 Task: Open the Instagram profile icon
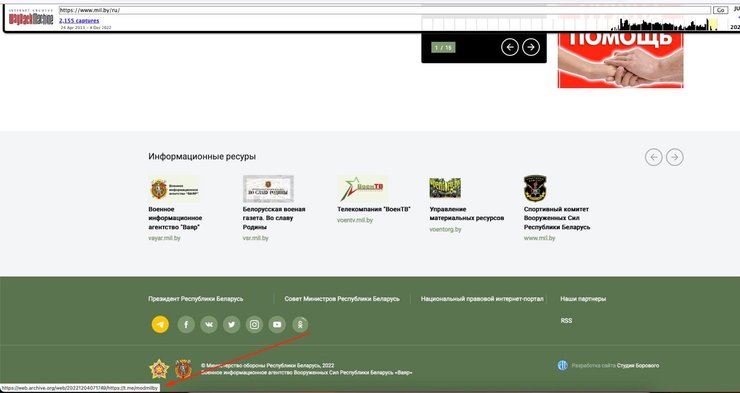click(x=254, y=325)
